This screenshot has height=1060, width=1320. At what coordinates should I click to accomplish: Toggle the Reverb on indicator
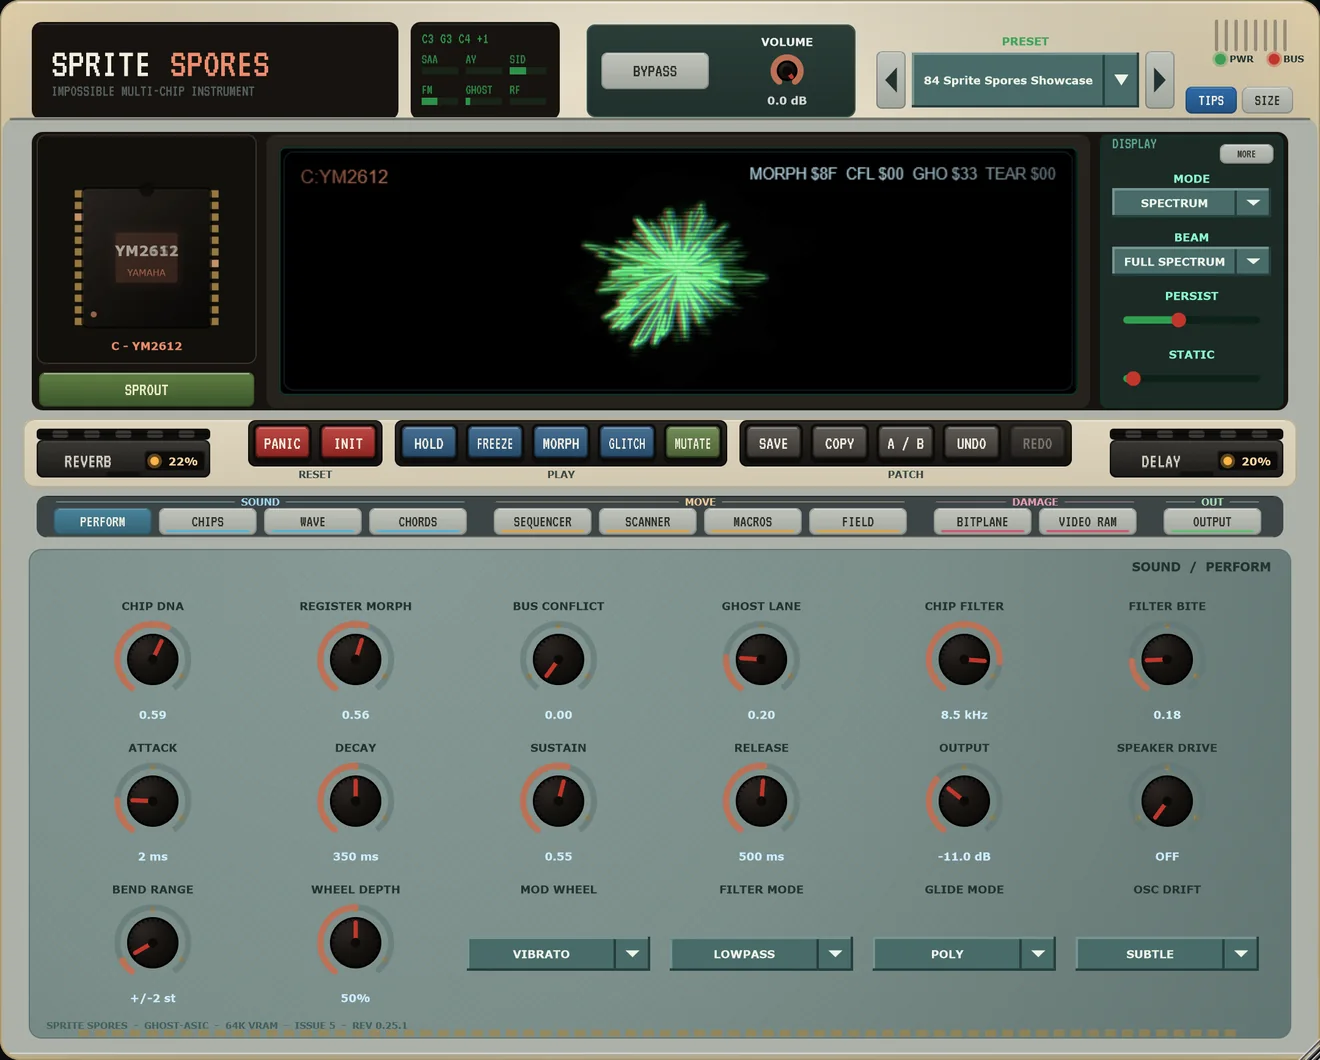click(154, 461)
